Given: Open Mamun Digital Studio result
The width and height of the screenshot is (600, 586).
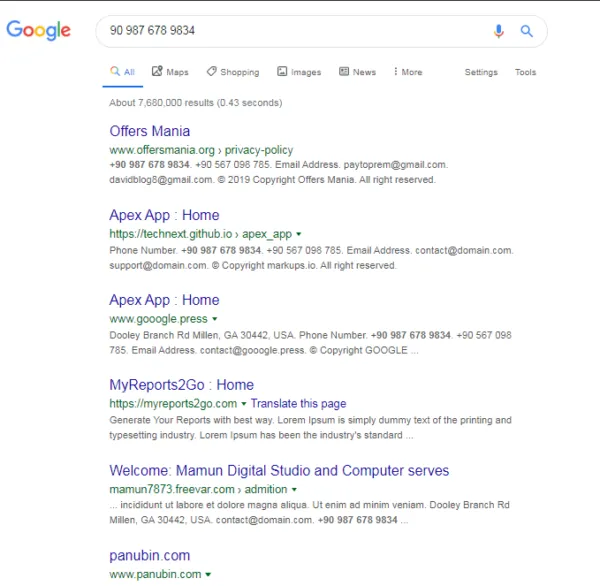Looking at the screenshot, I should pyautogui.click(x=279, y=470).
